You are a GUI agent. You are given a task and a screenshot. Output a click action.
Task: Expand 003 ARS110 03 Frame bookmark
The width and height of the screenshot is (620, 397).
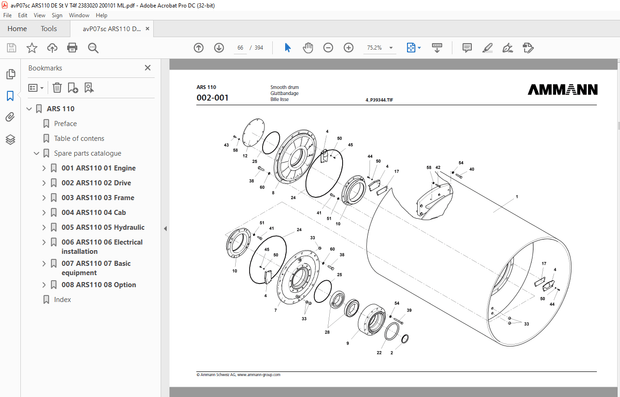(x=44, y=198)
